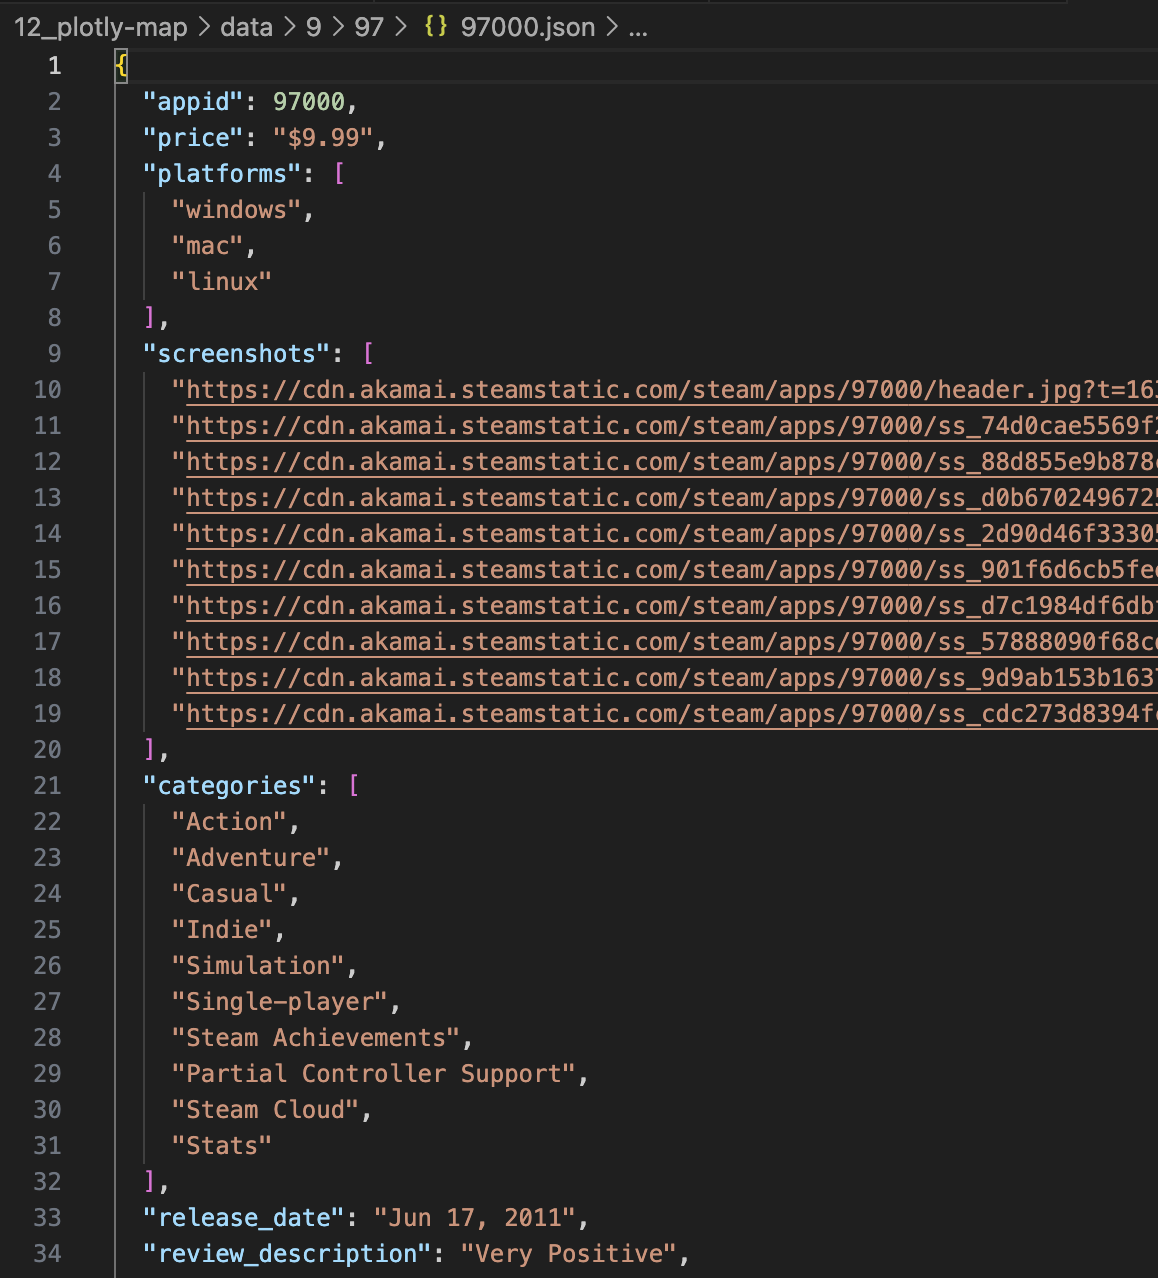Click the opening yellow curly brace on line 1
The height and width of the screenshot is (1278, 1158).
click(x=121, y=66)
